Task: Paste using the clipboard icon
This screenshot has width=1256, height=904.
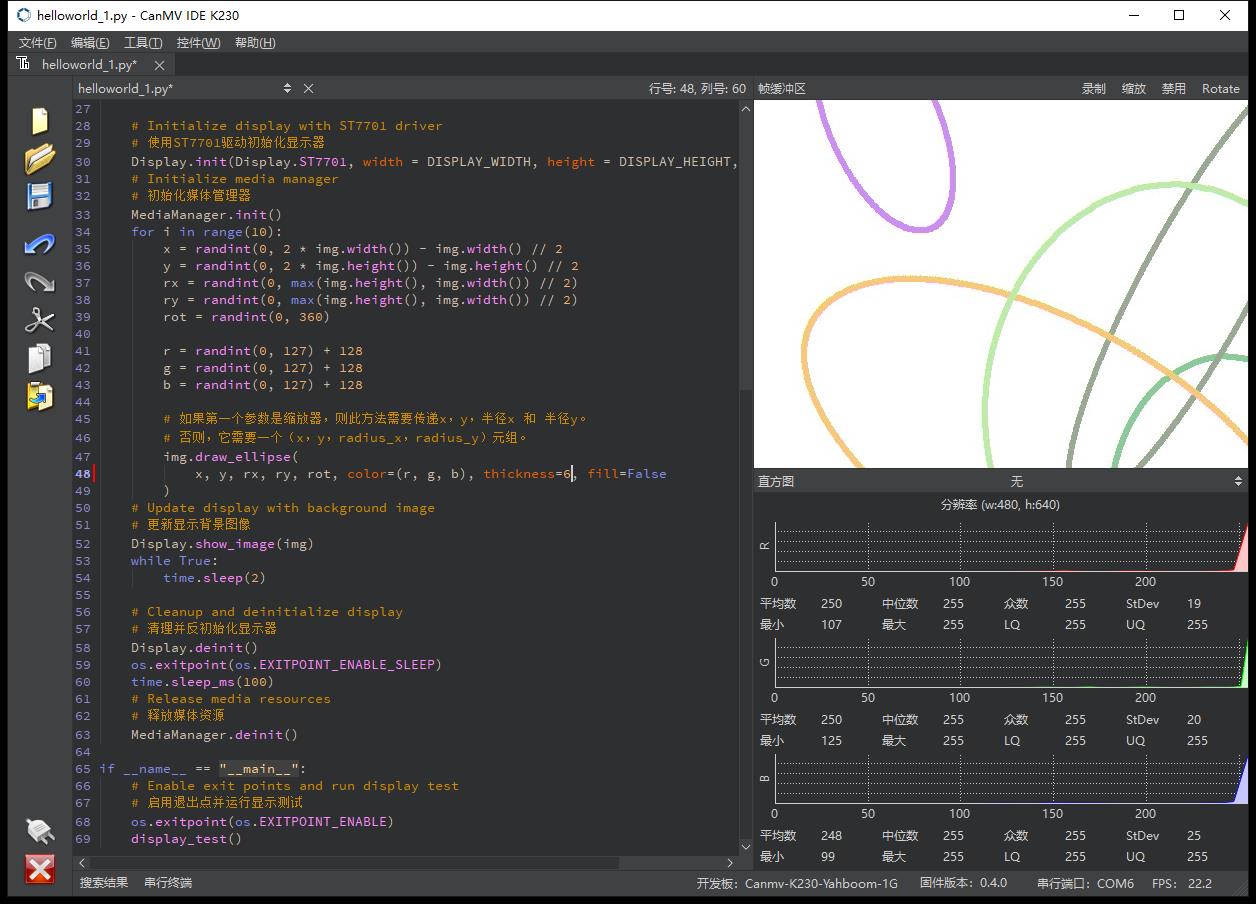Action: (39, 396)
